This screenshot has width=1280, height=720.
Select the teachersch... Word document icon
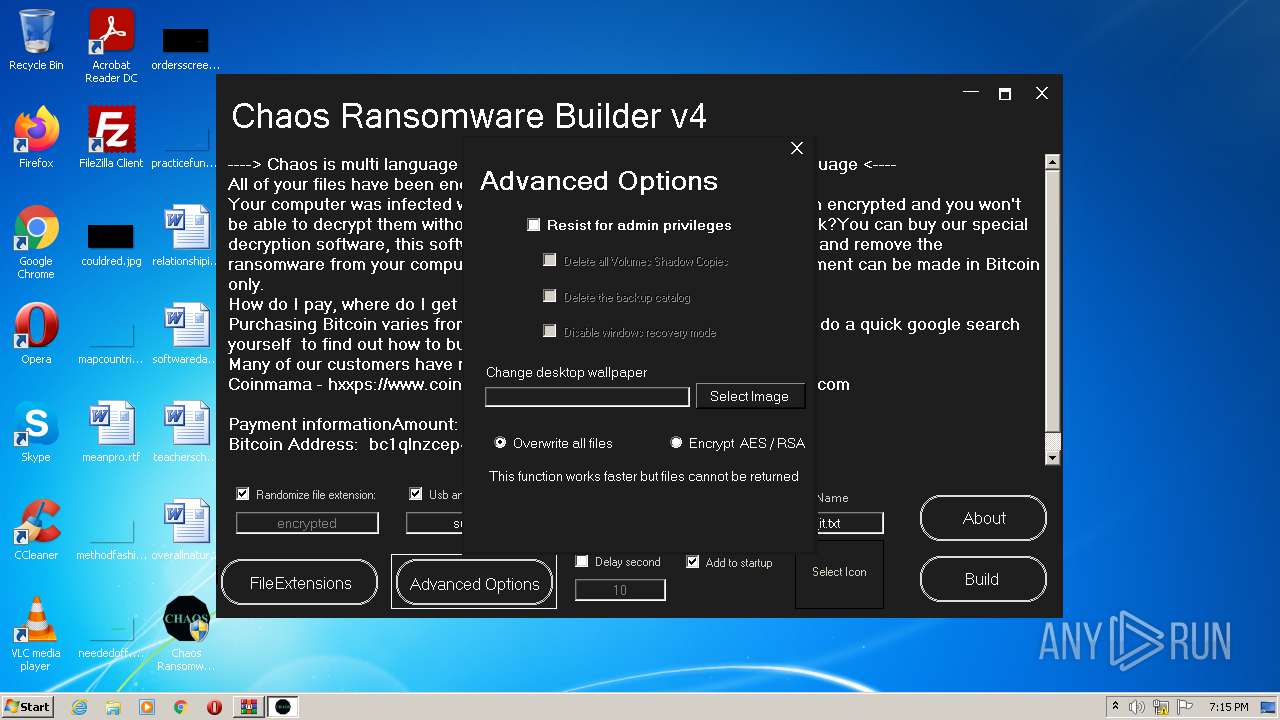coord(186,432)
